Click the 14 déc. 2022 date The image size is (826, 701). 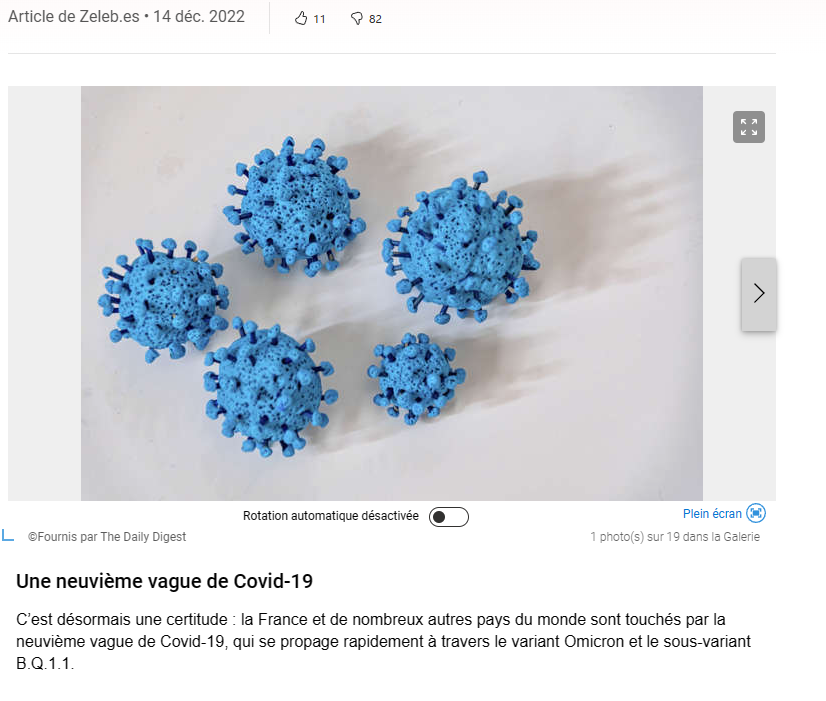(199, 16)
